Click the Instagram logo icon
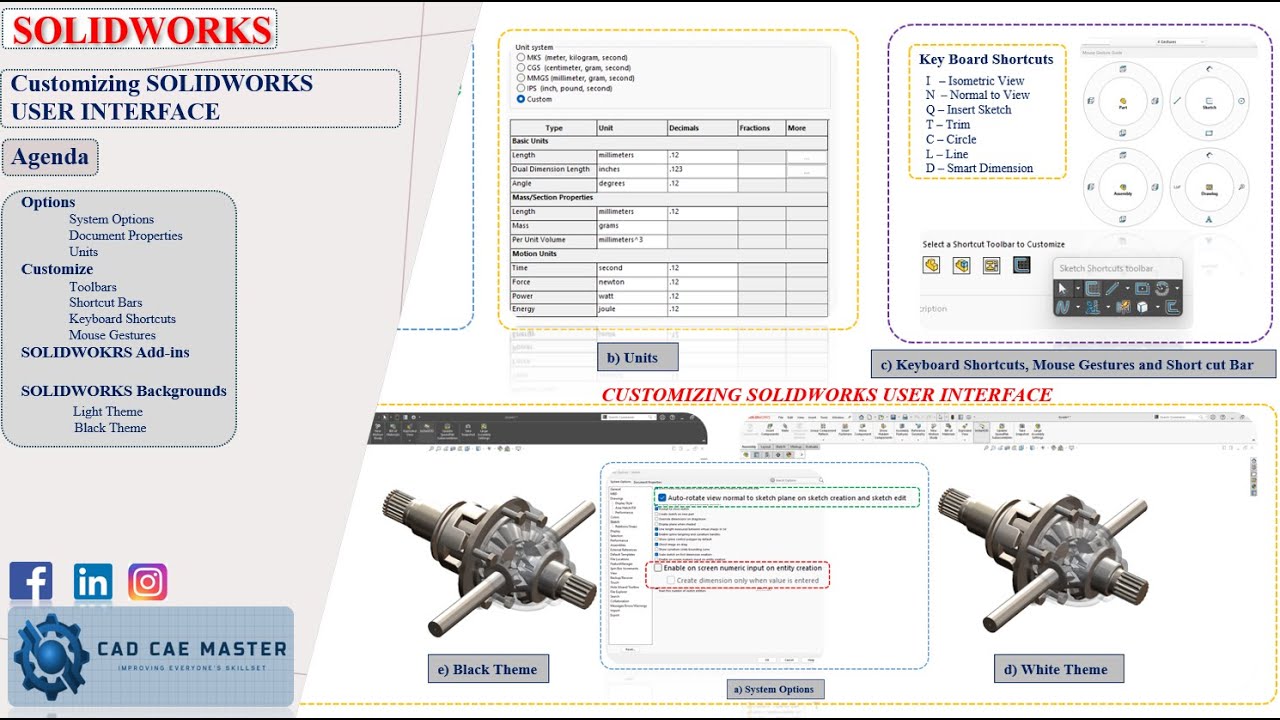This screenshot has height=720, width=1280. click(x=148, y=582)
